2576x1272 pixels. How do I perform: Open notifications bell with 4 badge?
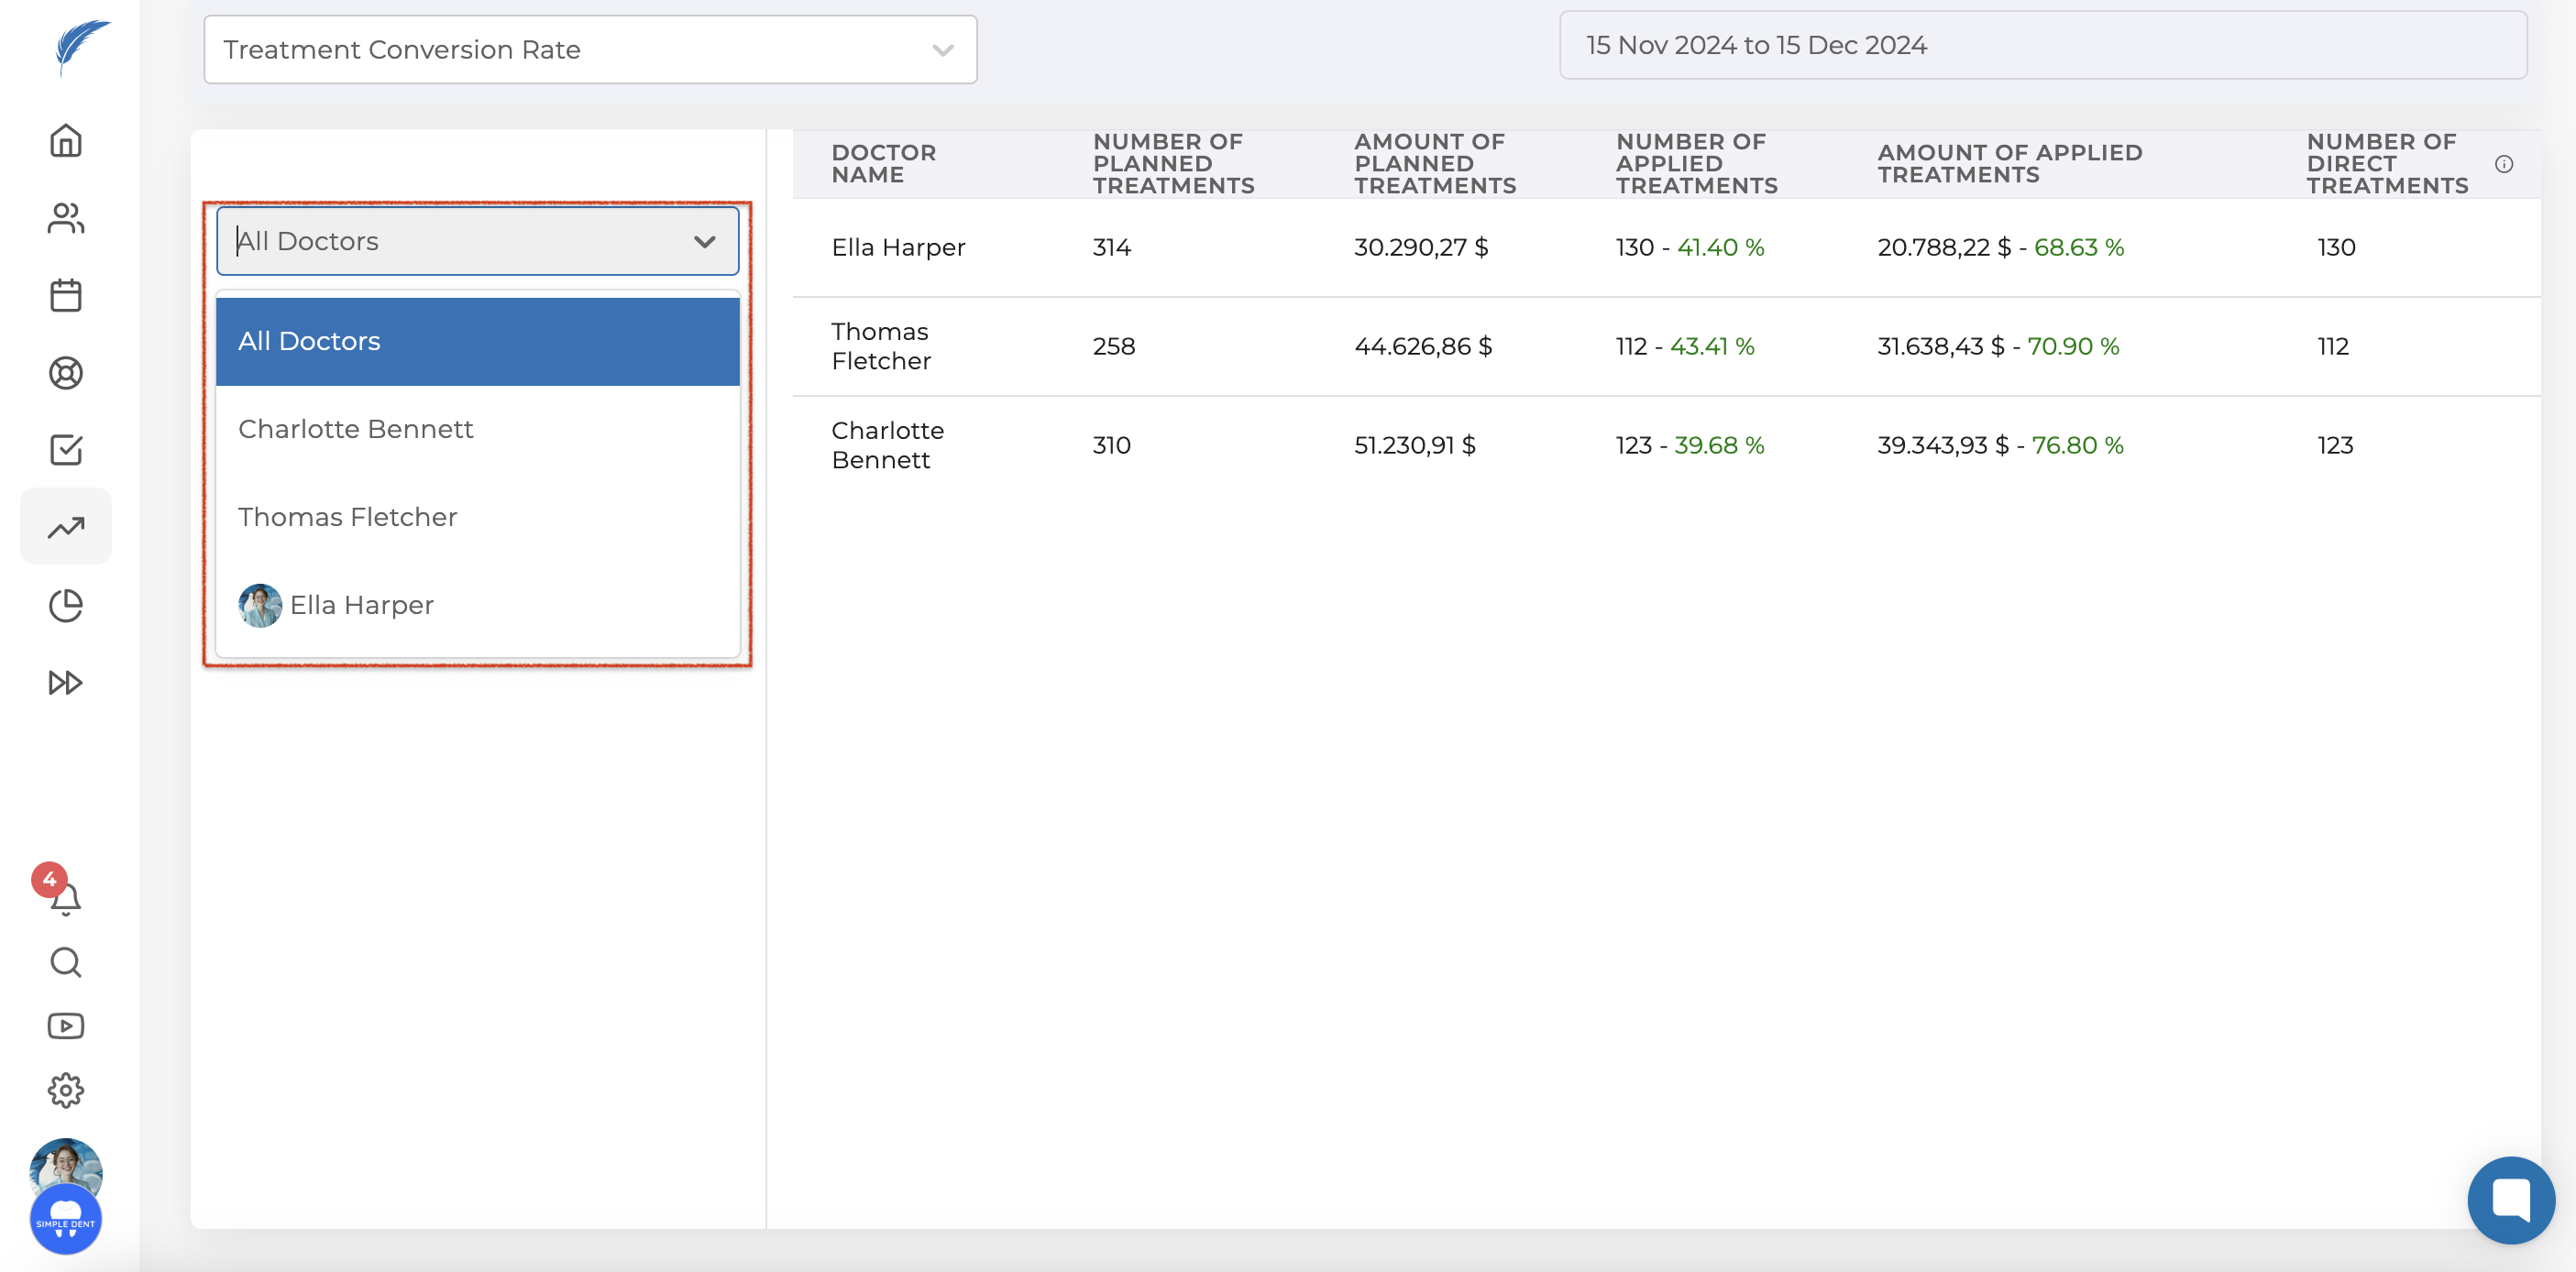64,897
